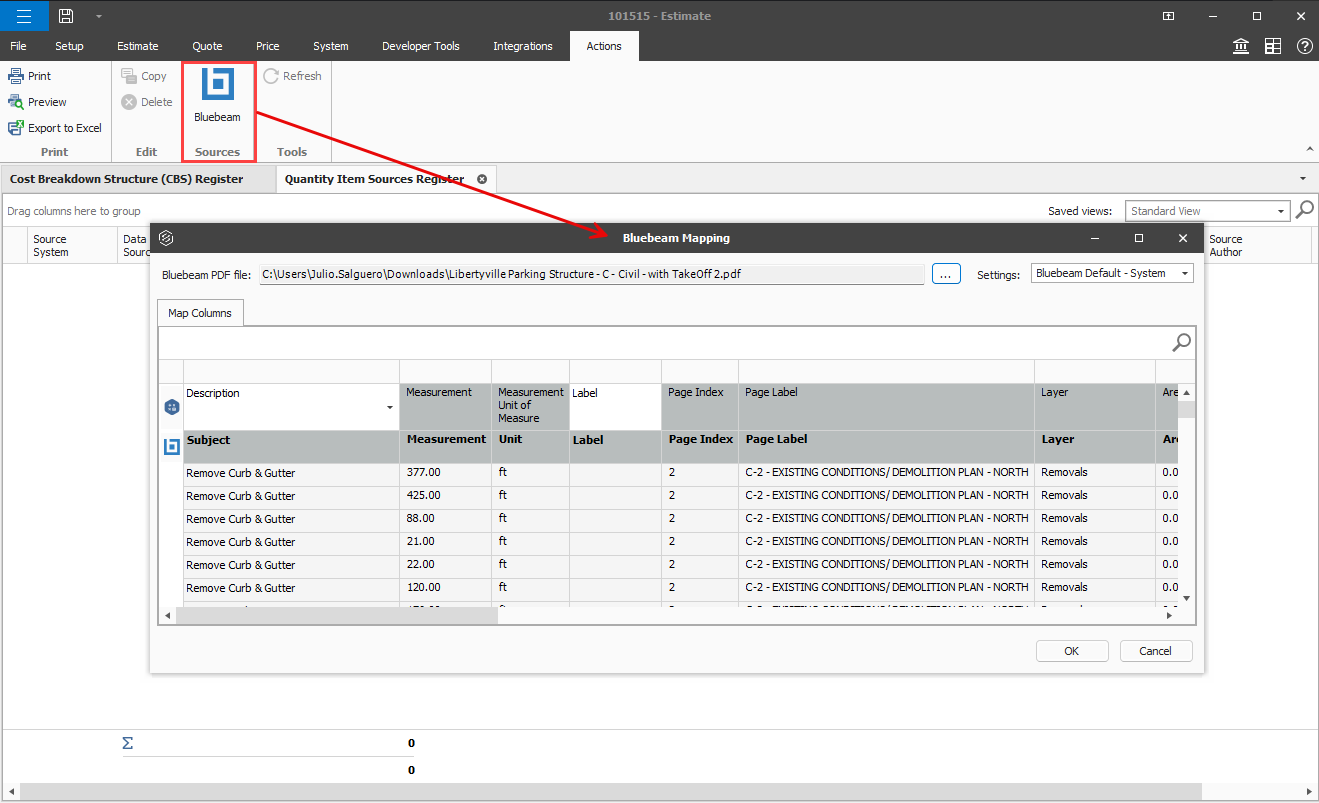Switch to the Integrations ribbon tab
The image size is (1319, 803).
point(522,46)
